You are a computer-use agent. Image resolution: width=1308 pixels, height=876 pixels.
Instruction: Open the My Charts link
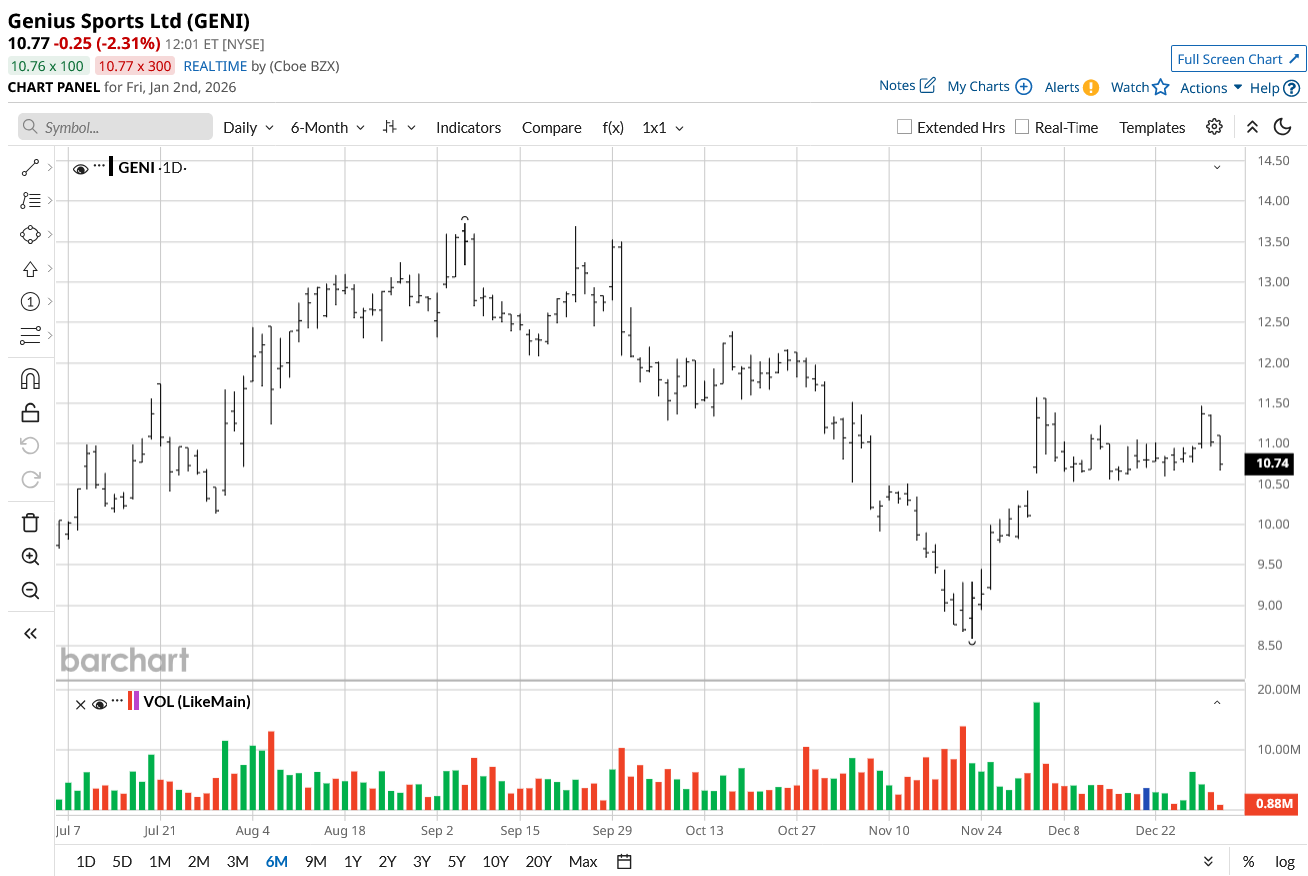coord(978,87)
